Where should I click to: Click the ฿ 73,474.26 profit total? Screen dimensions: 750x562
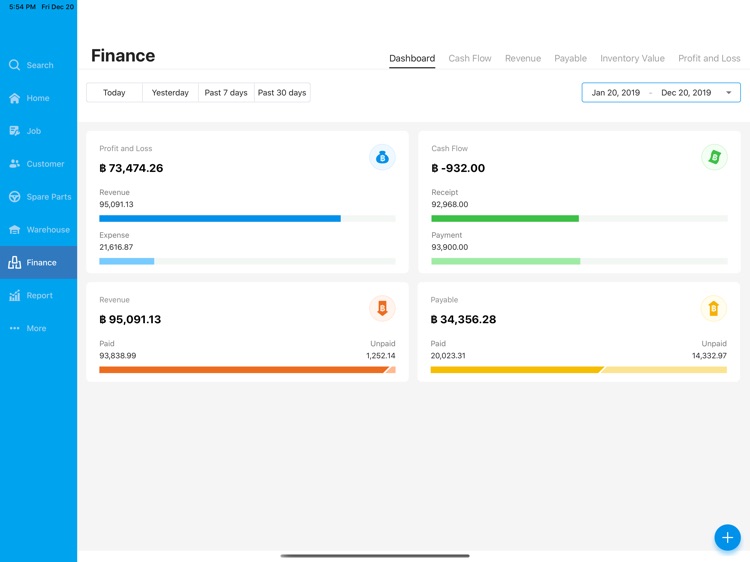pyautogui.click(x=131, y=168)
